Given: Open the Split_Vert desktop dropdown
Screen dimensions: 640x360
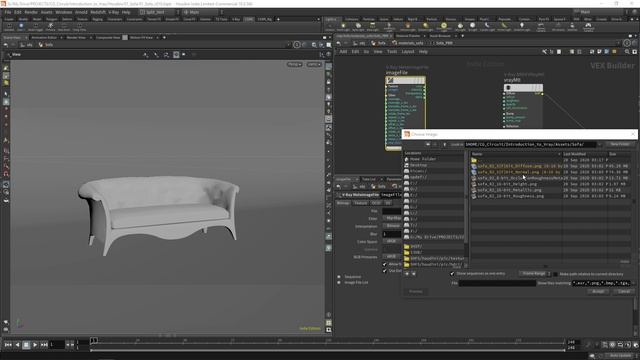Looking at the screenshot, I should (158, 12).
